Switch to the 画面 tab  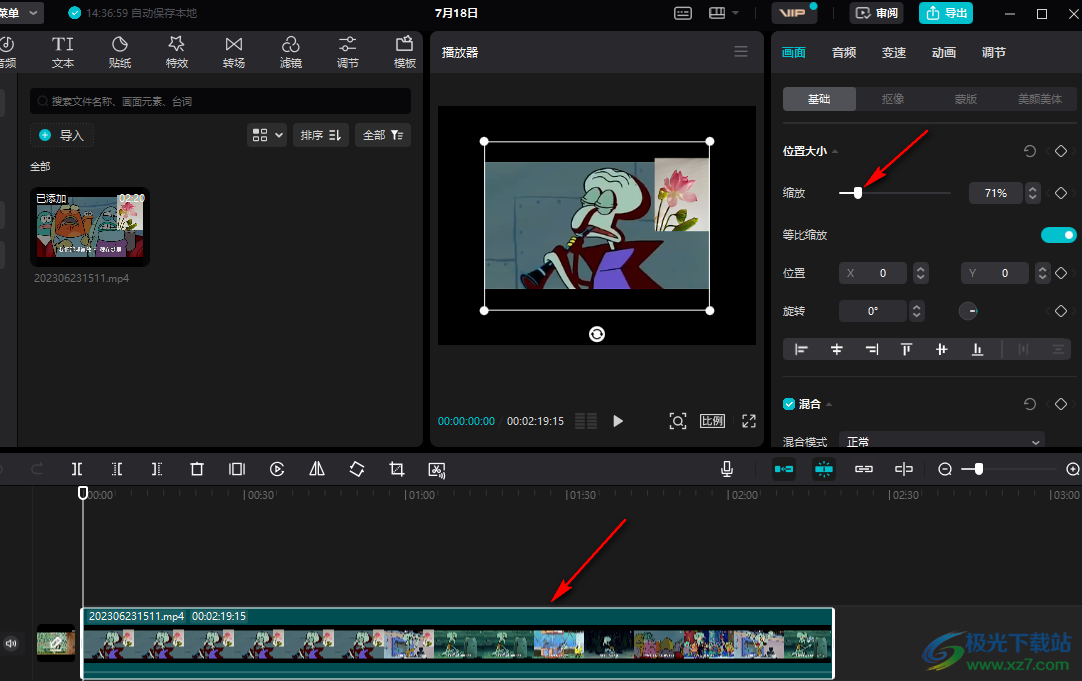tap(794, 52)
